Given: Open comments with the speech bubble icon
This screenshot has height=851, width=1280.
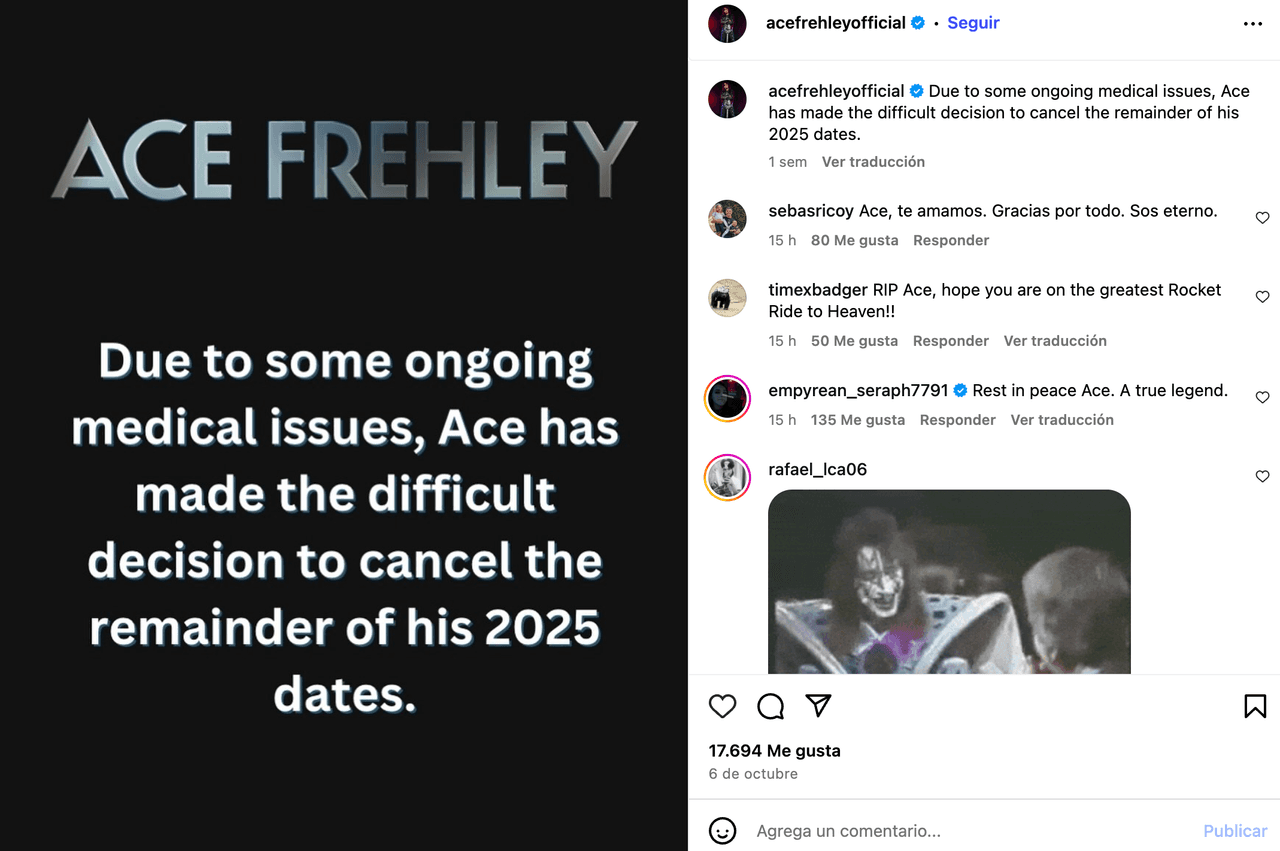Looking at the screenshot, I should (x=770, y=706).
